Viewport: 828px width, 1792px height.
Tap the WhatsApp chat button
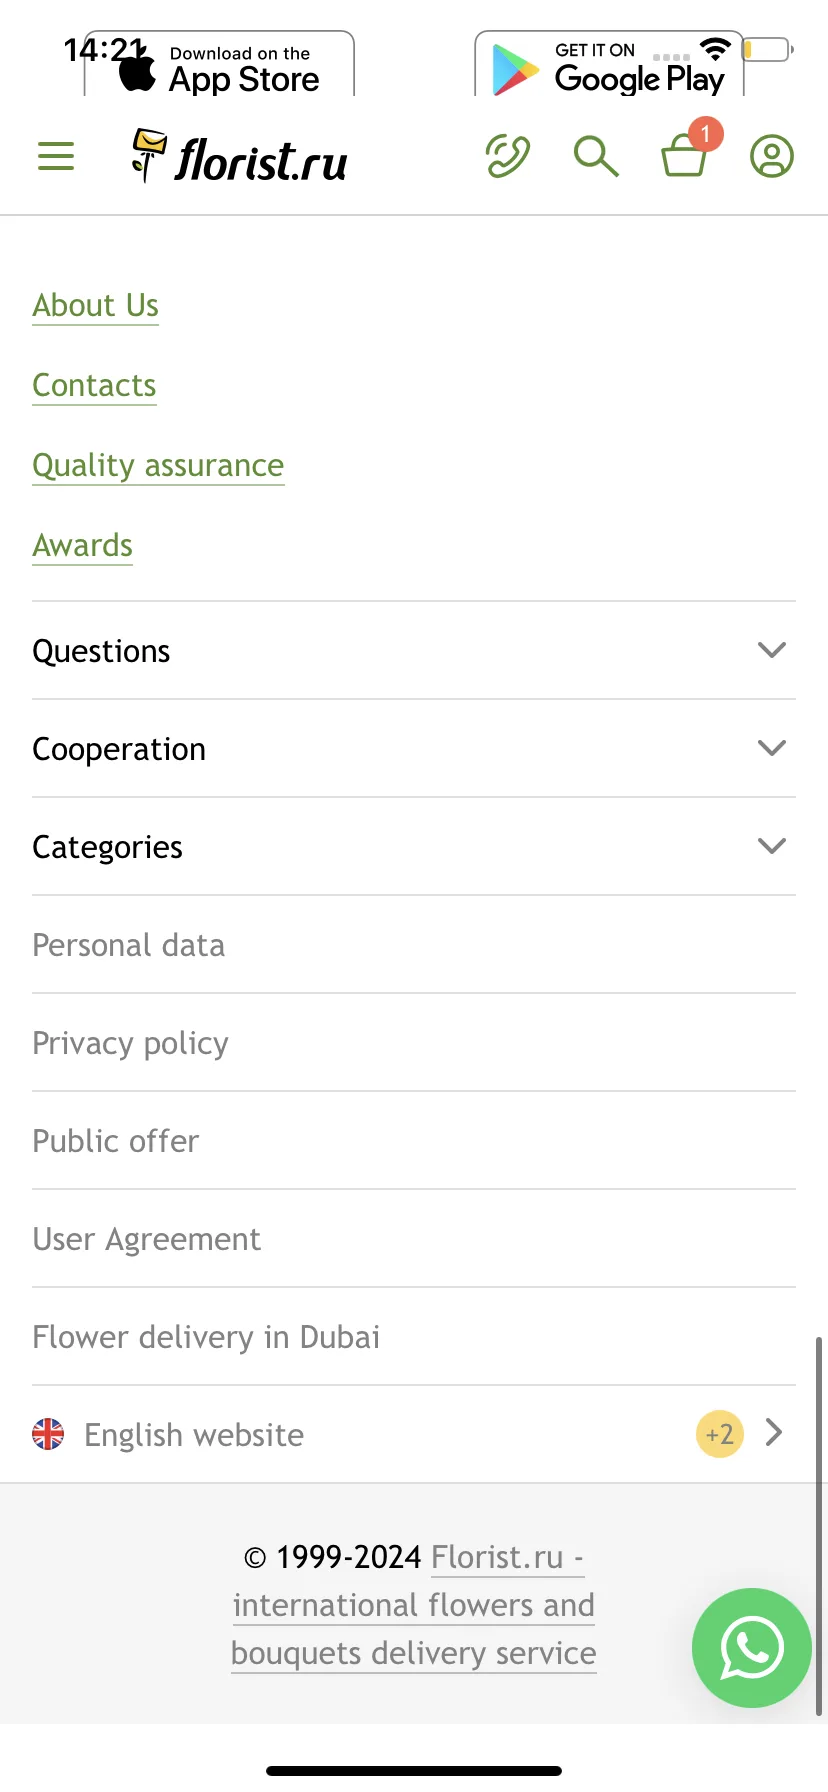coord(752,1647)
